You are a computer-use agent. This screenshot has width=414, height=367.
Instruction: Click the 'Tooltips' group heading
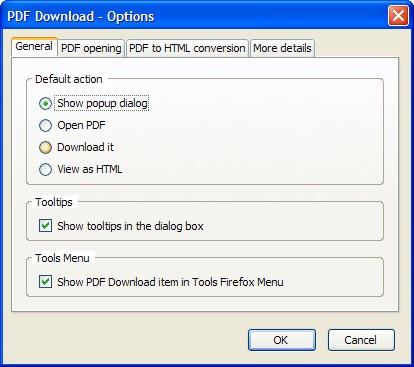pyautogui.click(x=54, y=202)
